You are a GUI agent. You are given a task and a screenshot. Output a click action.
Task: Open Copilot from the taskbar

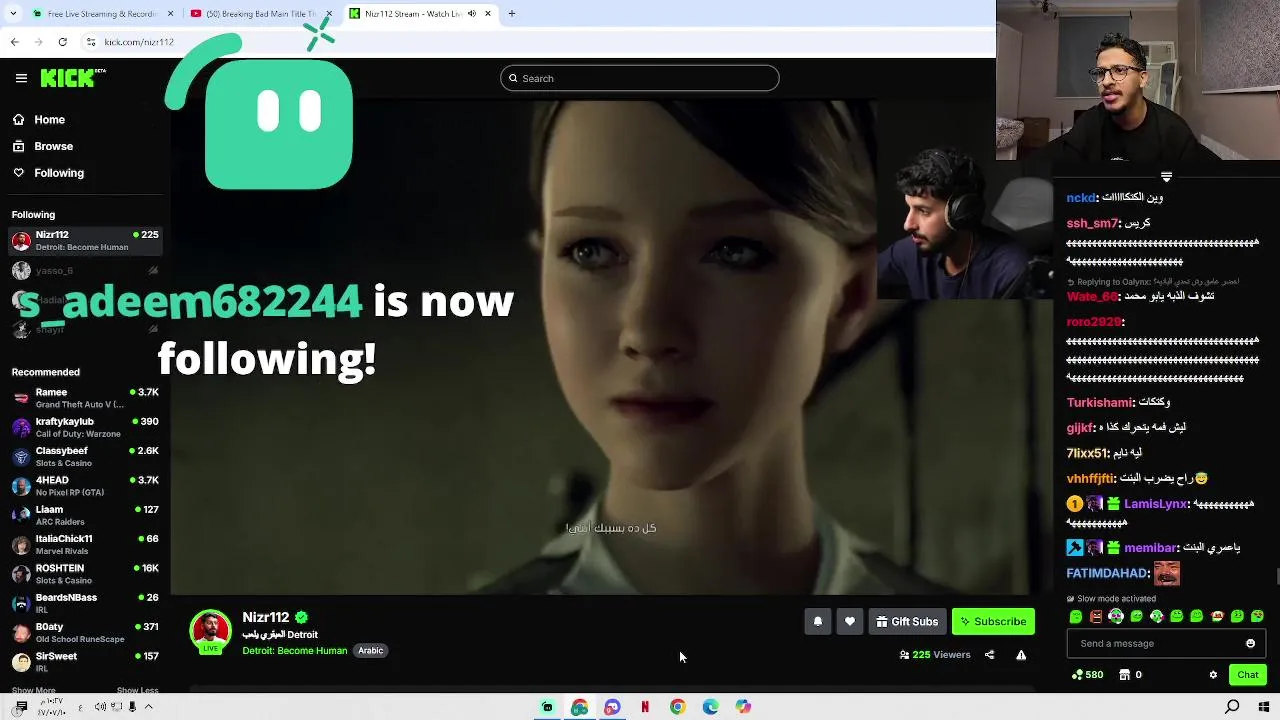[x=743, y=707]
